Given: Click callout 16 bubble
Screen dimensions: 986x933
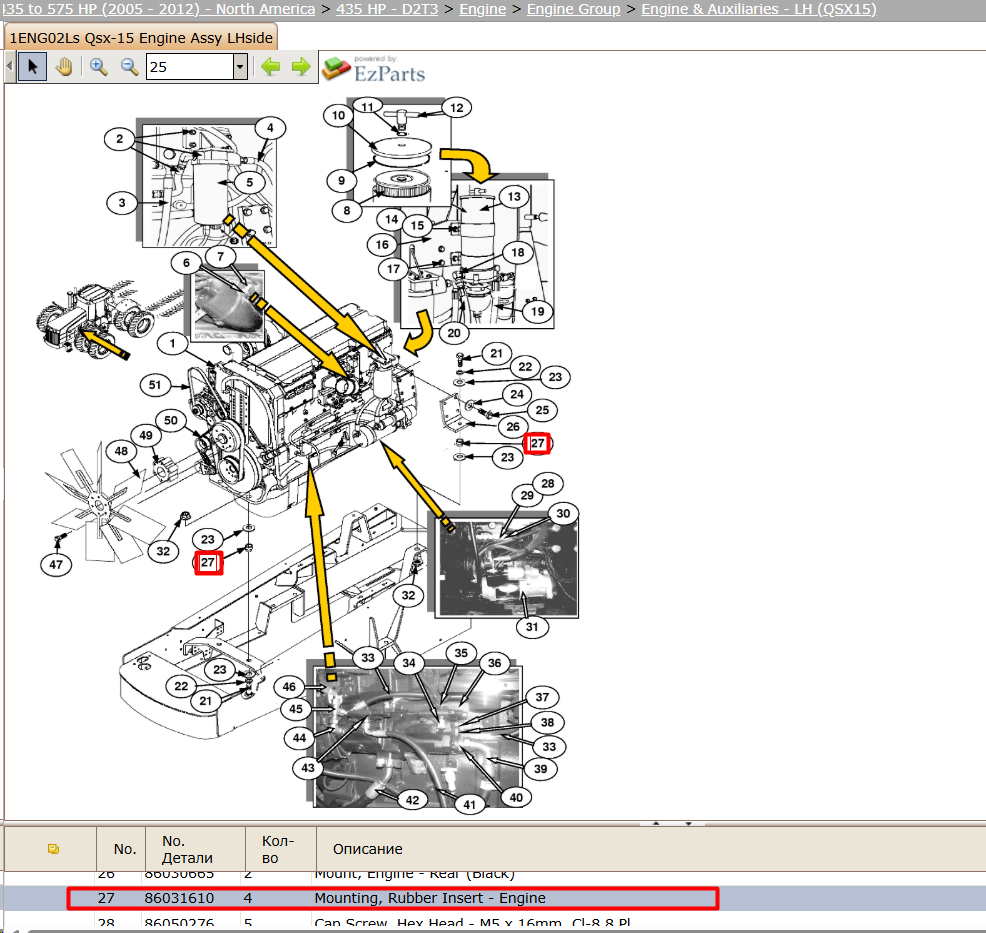Looking at the screenshot, I should click(382, 245).
